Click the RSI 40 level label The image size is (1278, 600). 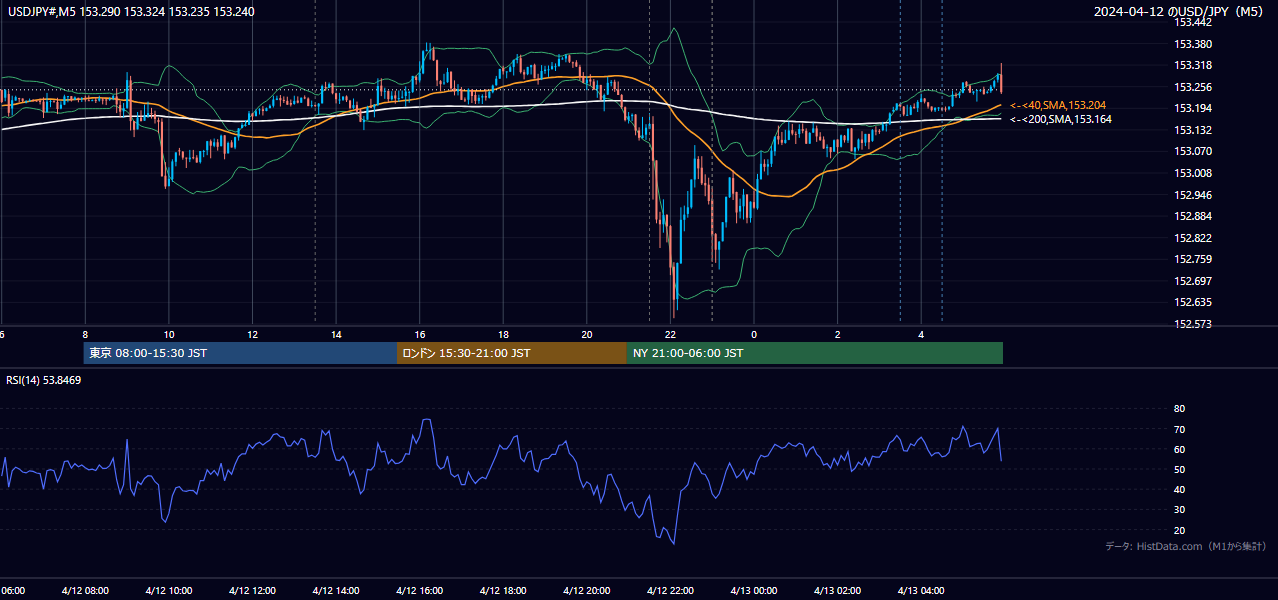(x=1179, y=489)
